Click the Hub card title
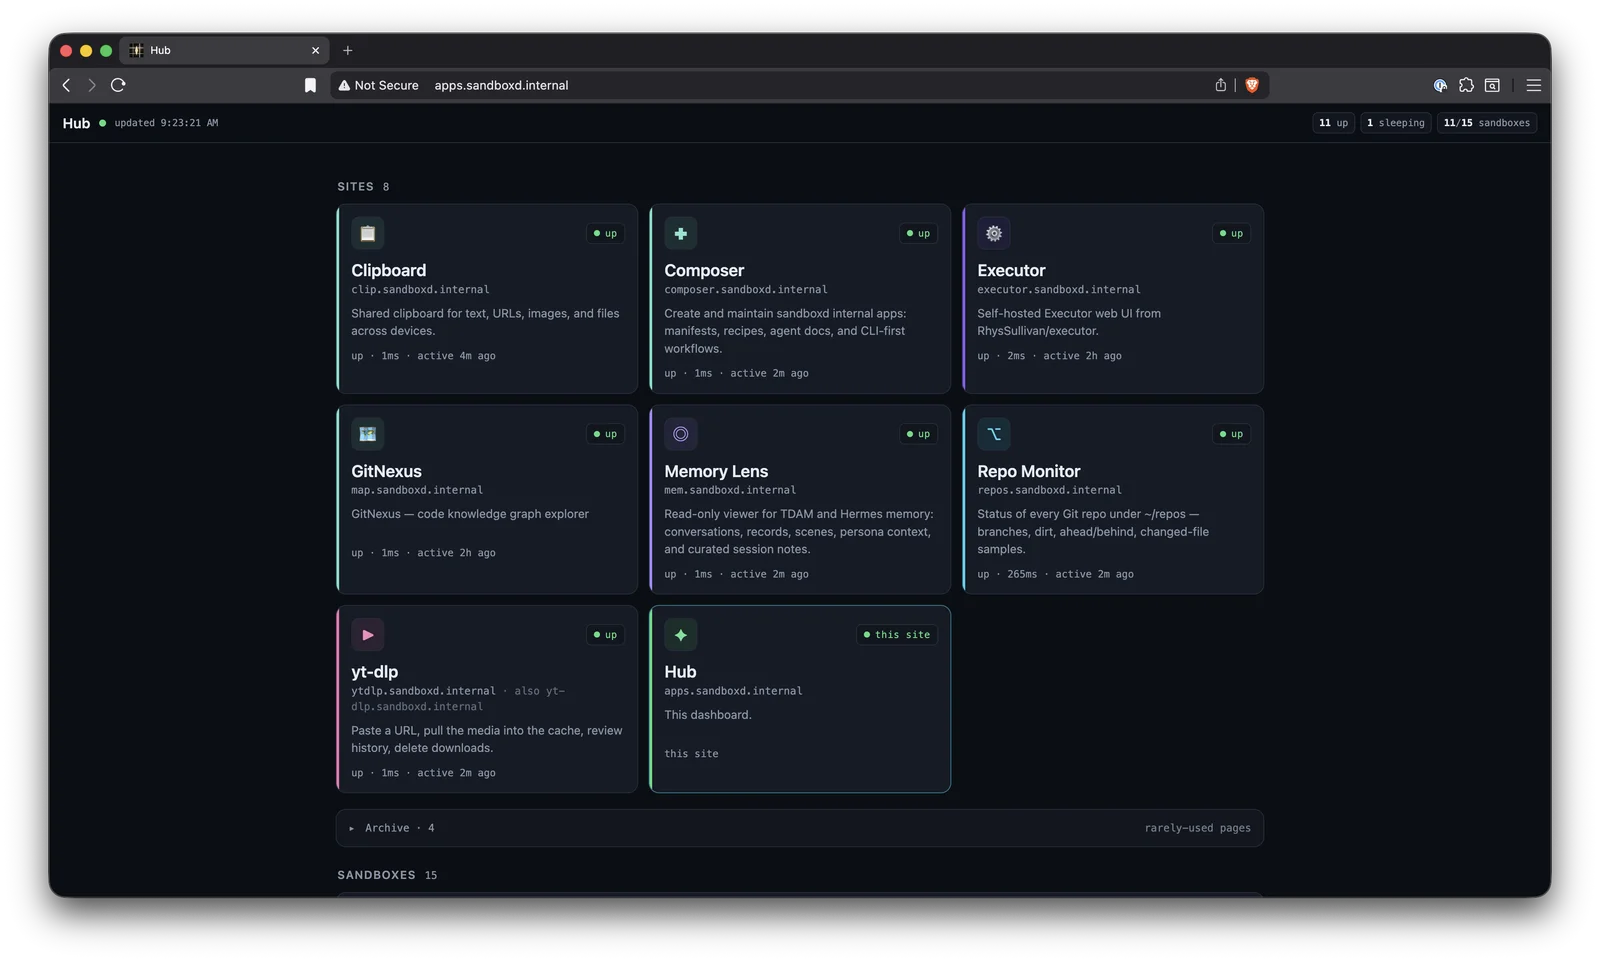Viewport: 1600px width, 962px height. click(x=680, y=672)
